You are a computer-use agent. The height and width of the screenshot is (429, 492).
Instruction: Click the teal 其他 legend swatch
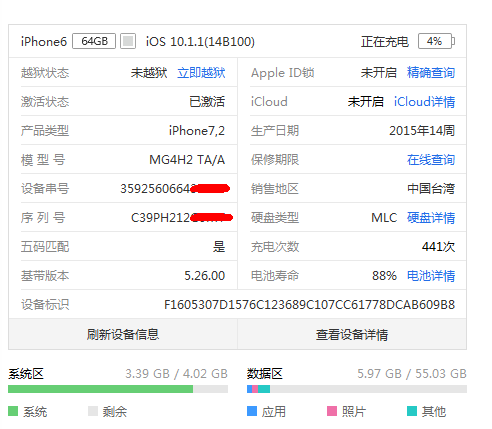pos(412,411)
